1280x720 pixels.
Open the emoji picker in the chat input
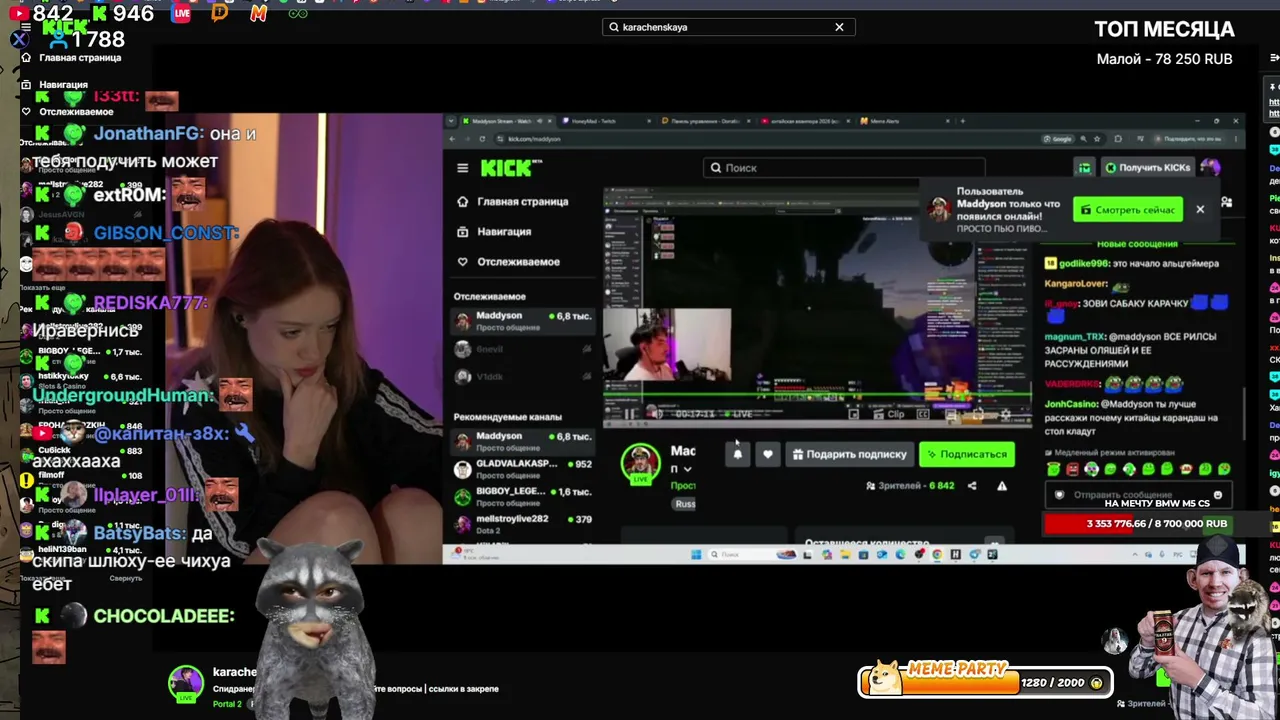click(x=1217, y=495)
